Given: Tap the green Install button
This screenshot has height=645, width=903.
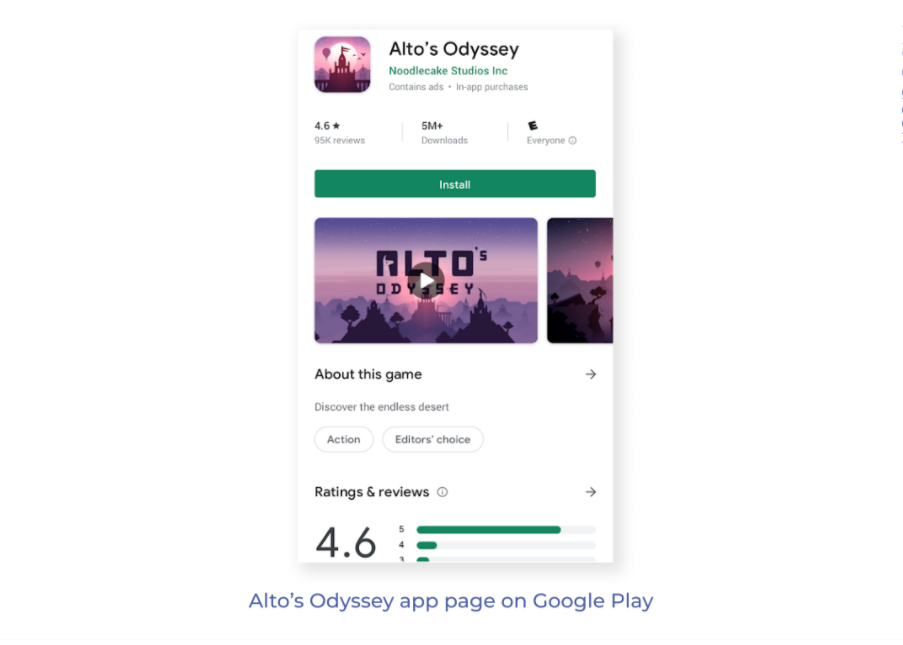Looking at the screenshot, I should pos(455,184).
